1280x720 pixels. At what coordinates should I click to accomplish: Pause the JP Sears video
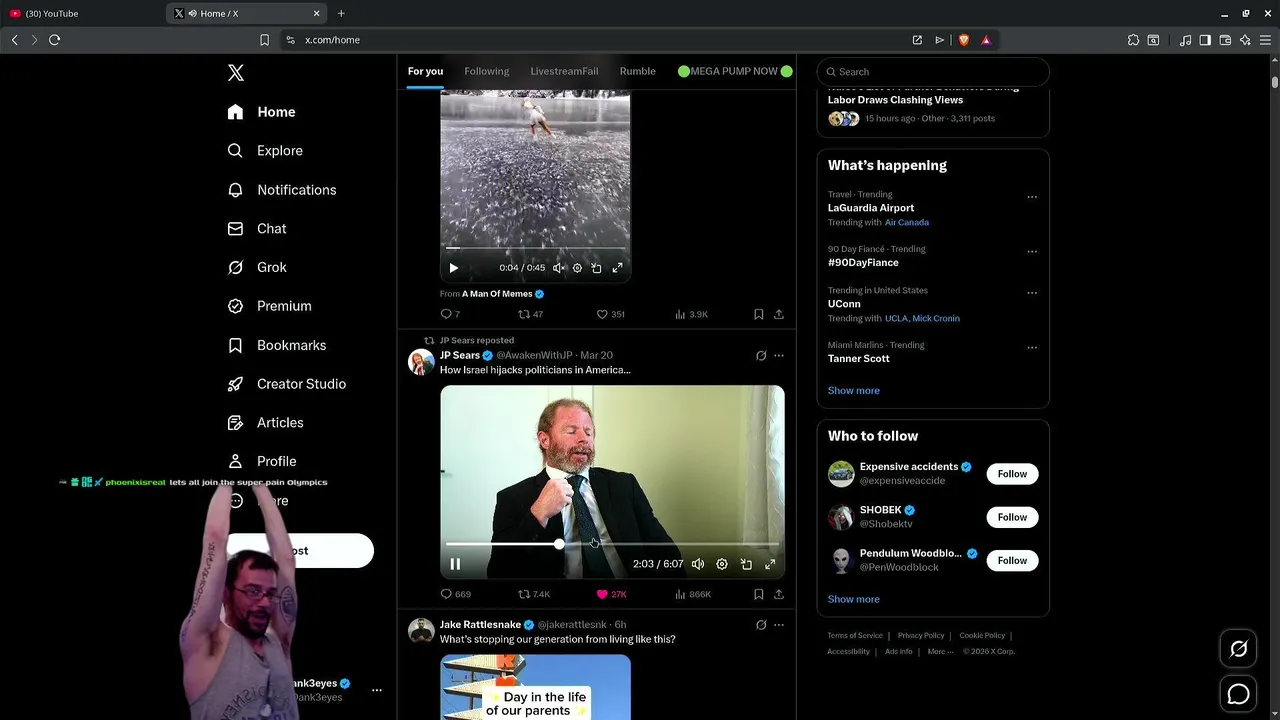[455, 564]
